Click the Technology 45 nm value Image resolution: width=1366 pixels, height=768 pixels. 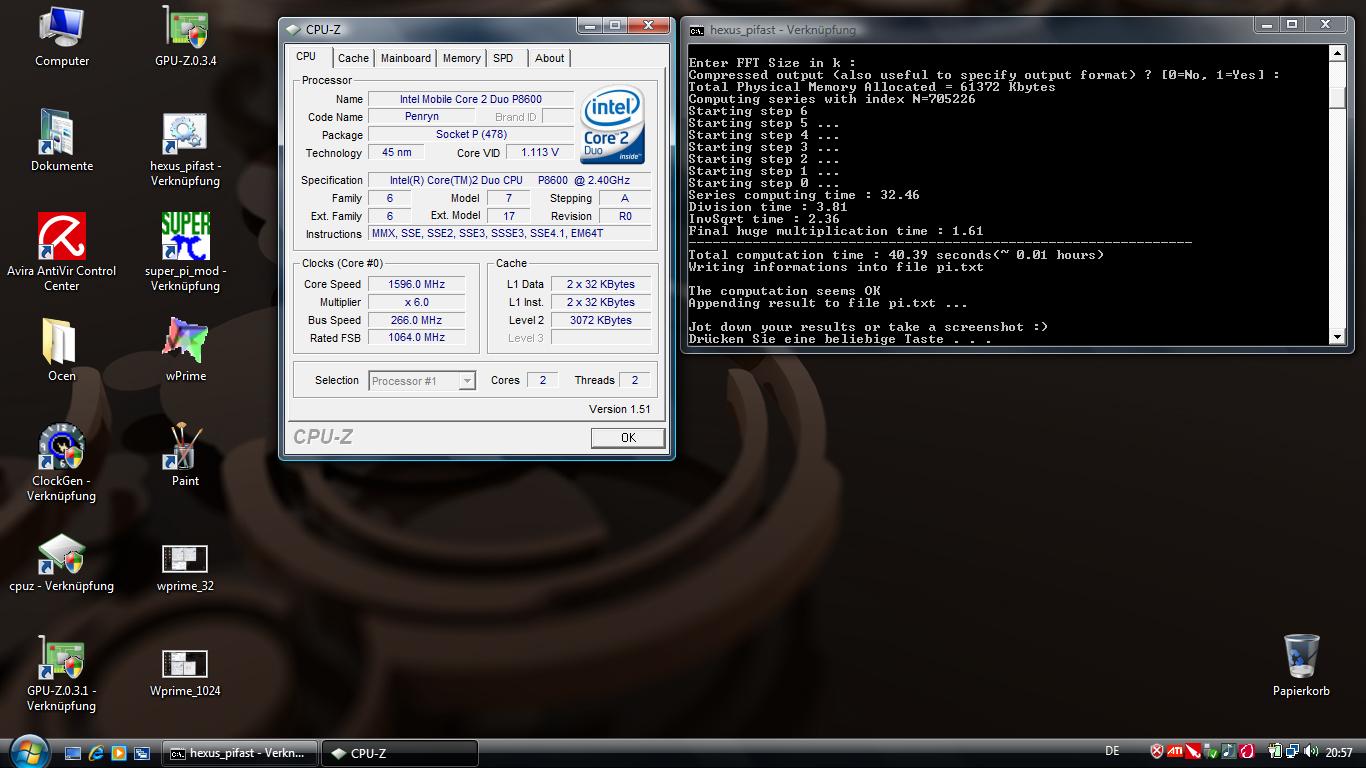point(396,153)
